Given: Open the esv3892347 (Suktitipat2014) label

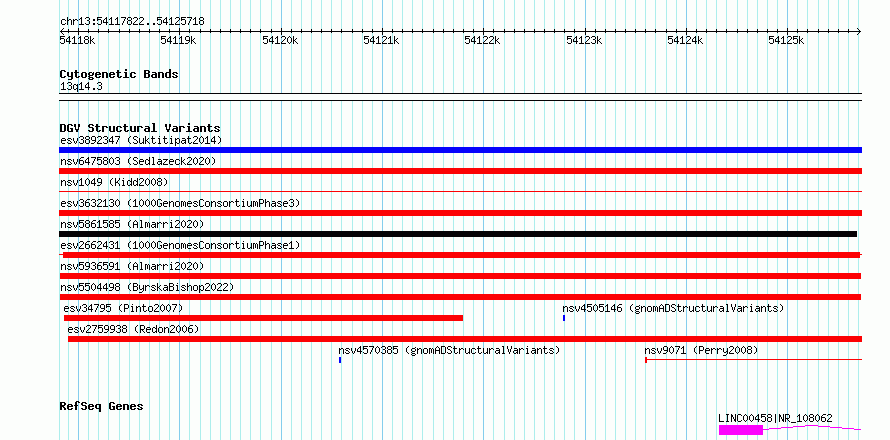Looking at the screenshot, I should click(x=141, y=140).
